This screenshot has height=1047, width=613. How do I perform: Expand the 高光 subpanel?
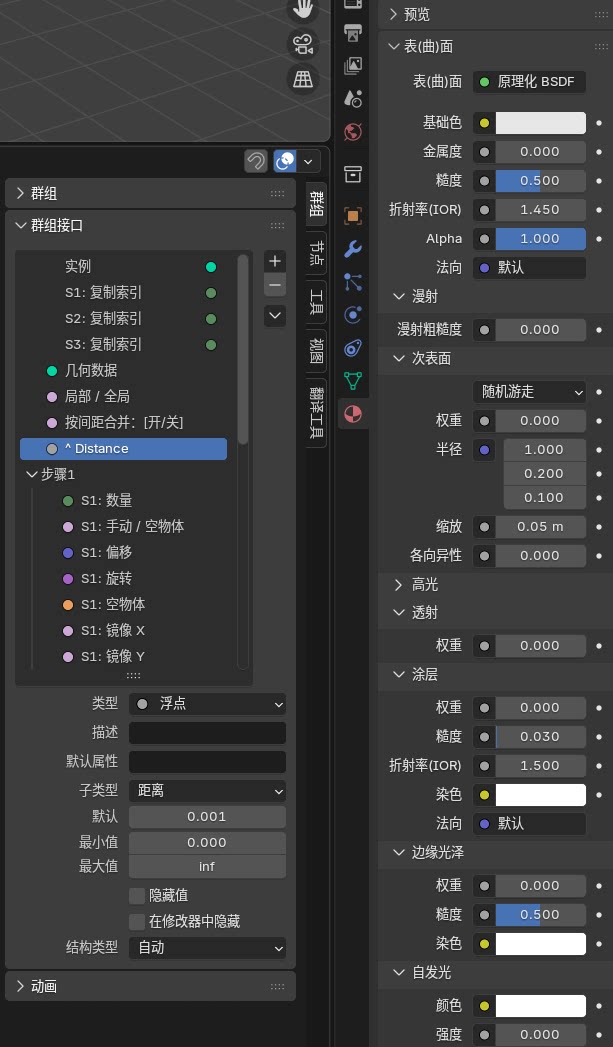click(495, 586)
